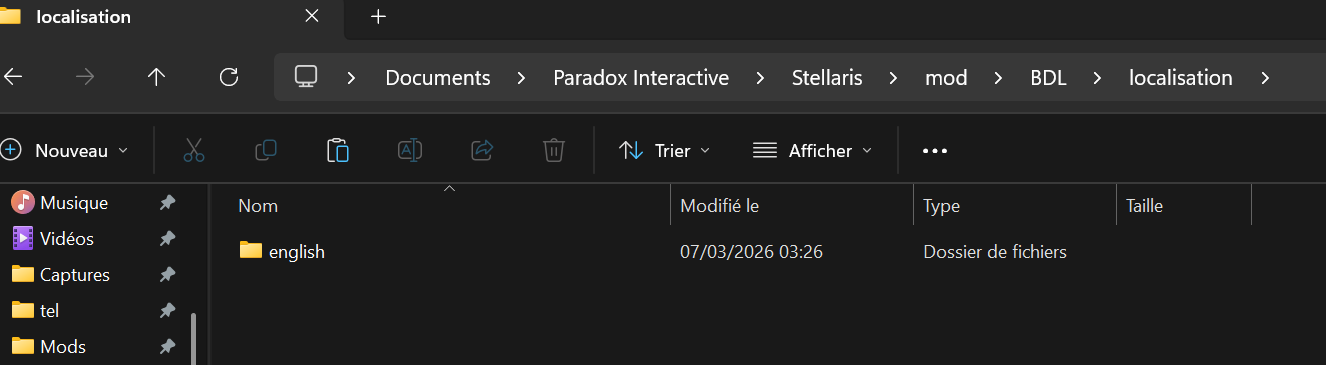Refresh the current folder view
Screen dimensions: 1326x365
click(x=229, y=77)
